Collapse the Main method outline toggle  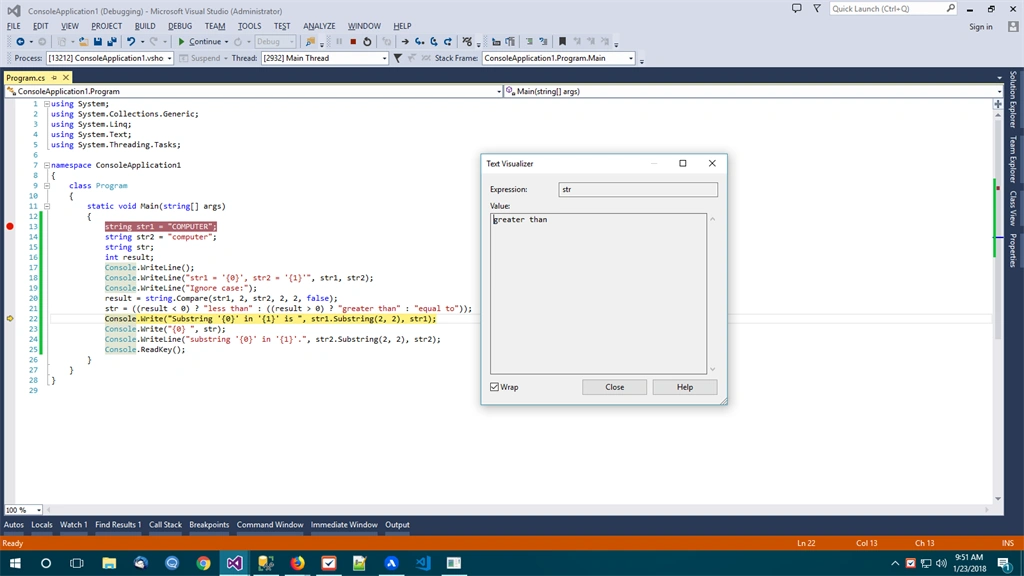pyautogui.click(x=46, y=206)
